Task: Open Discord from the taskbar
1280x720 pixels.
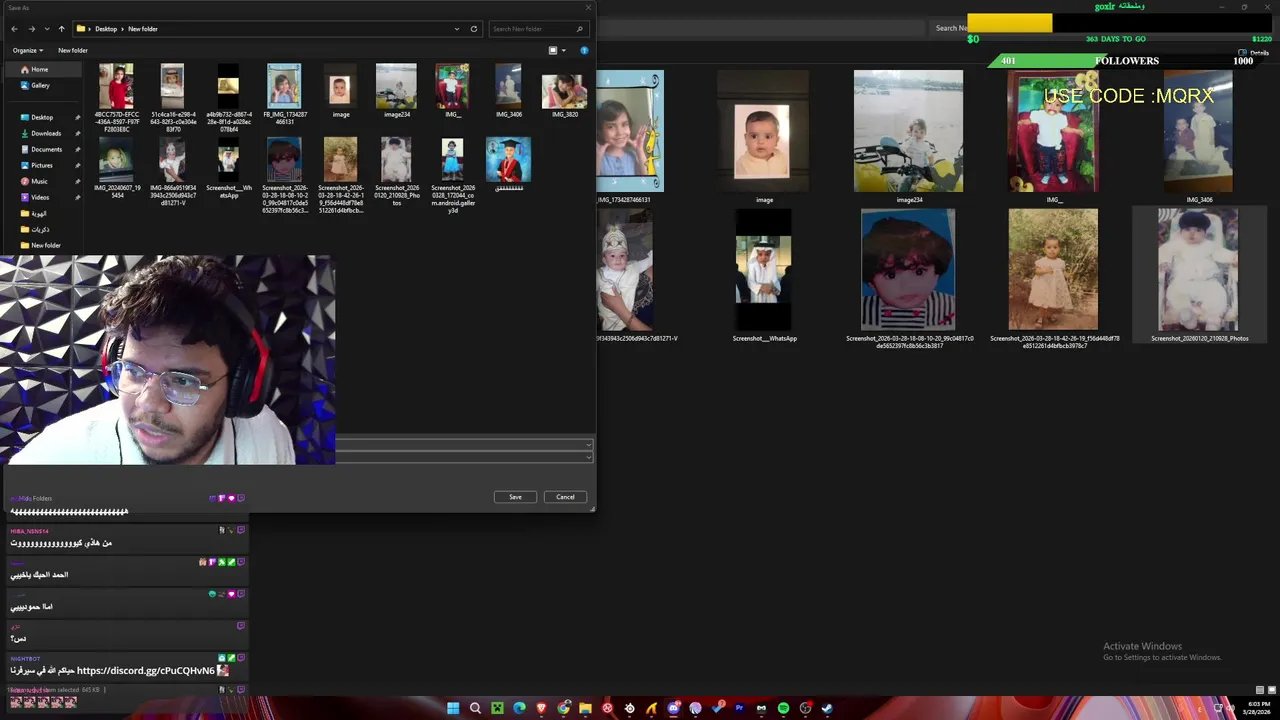Action: pyautogui.click(x=673, y=708)
